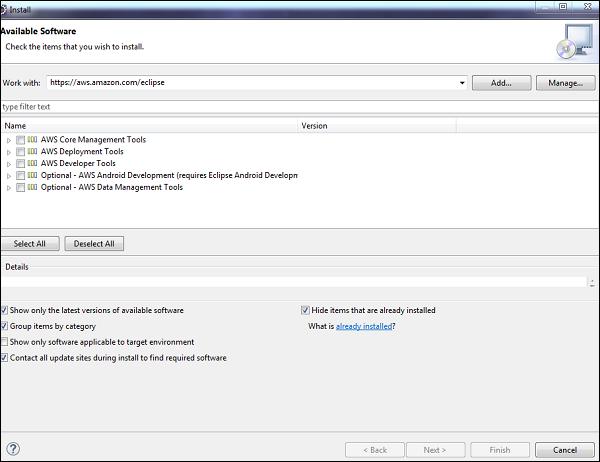Expand Optional AWS Data Management Tools category
The height and width of the screenshot is (462, 600).
pos(9,188)
